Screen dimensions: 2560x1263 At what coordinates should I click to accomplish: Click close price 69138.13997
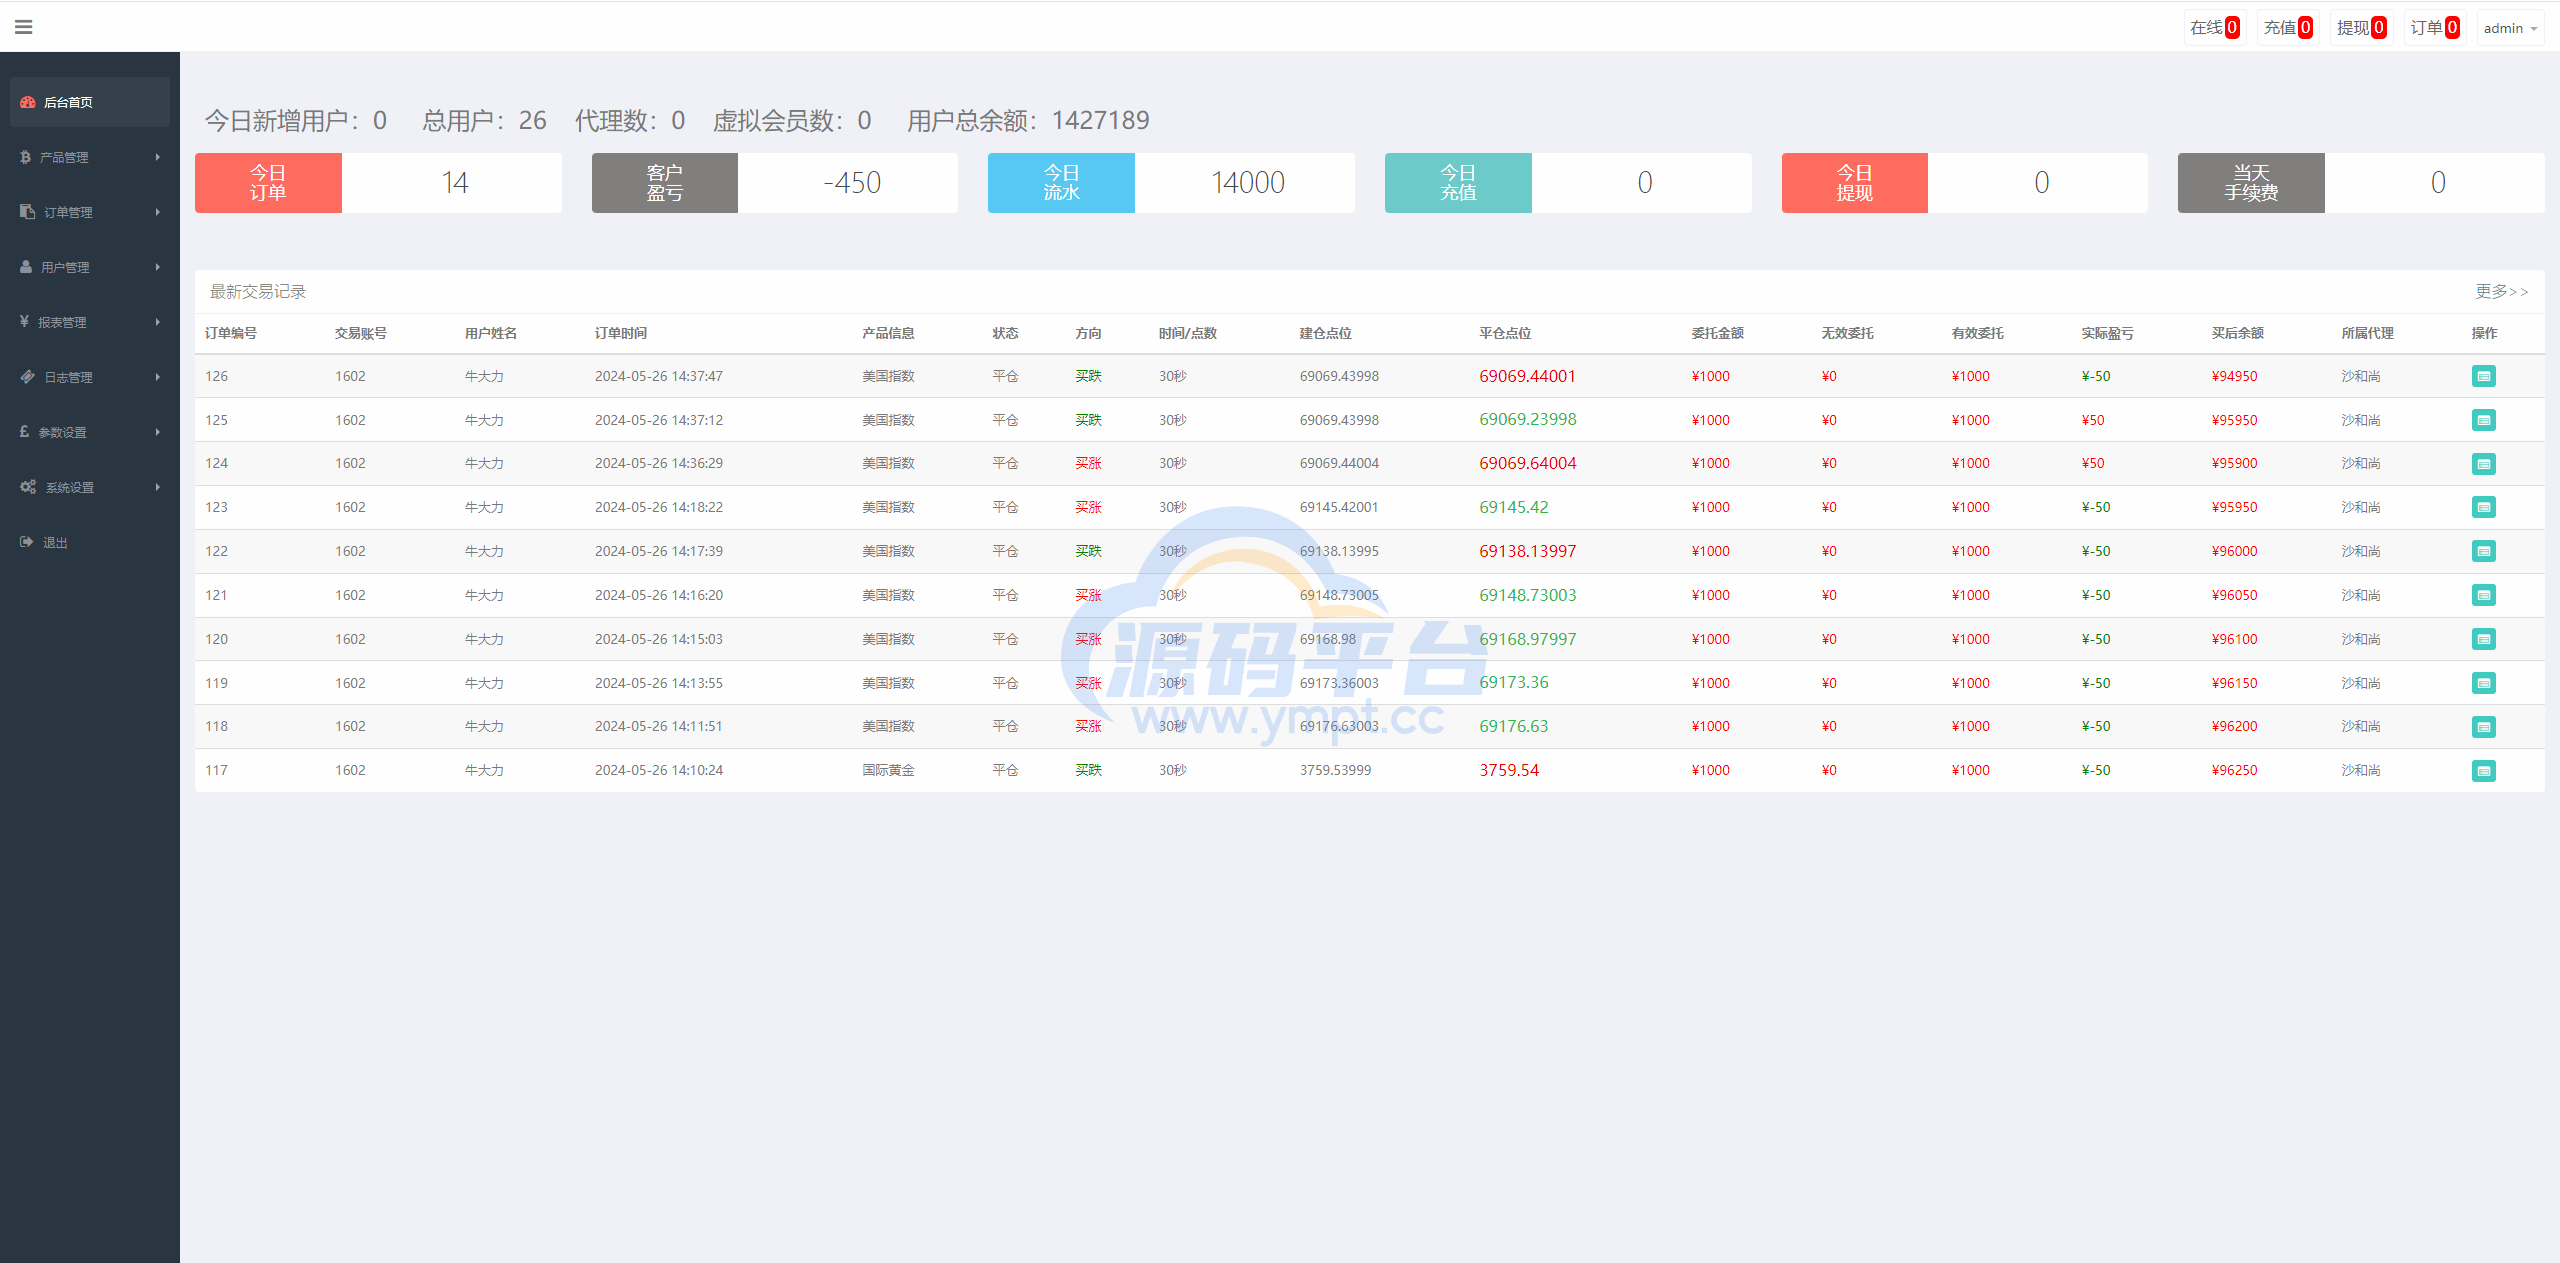tap(1527, 551)
